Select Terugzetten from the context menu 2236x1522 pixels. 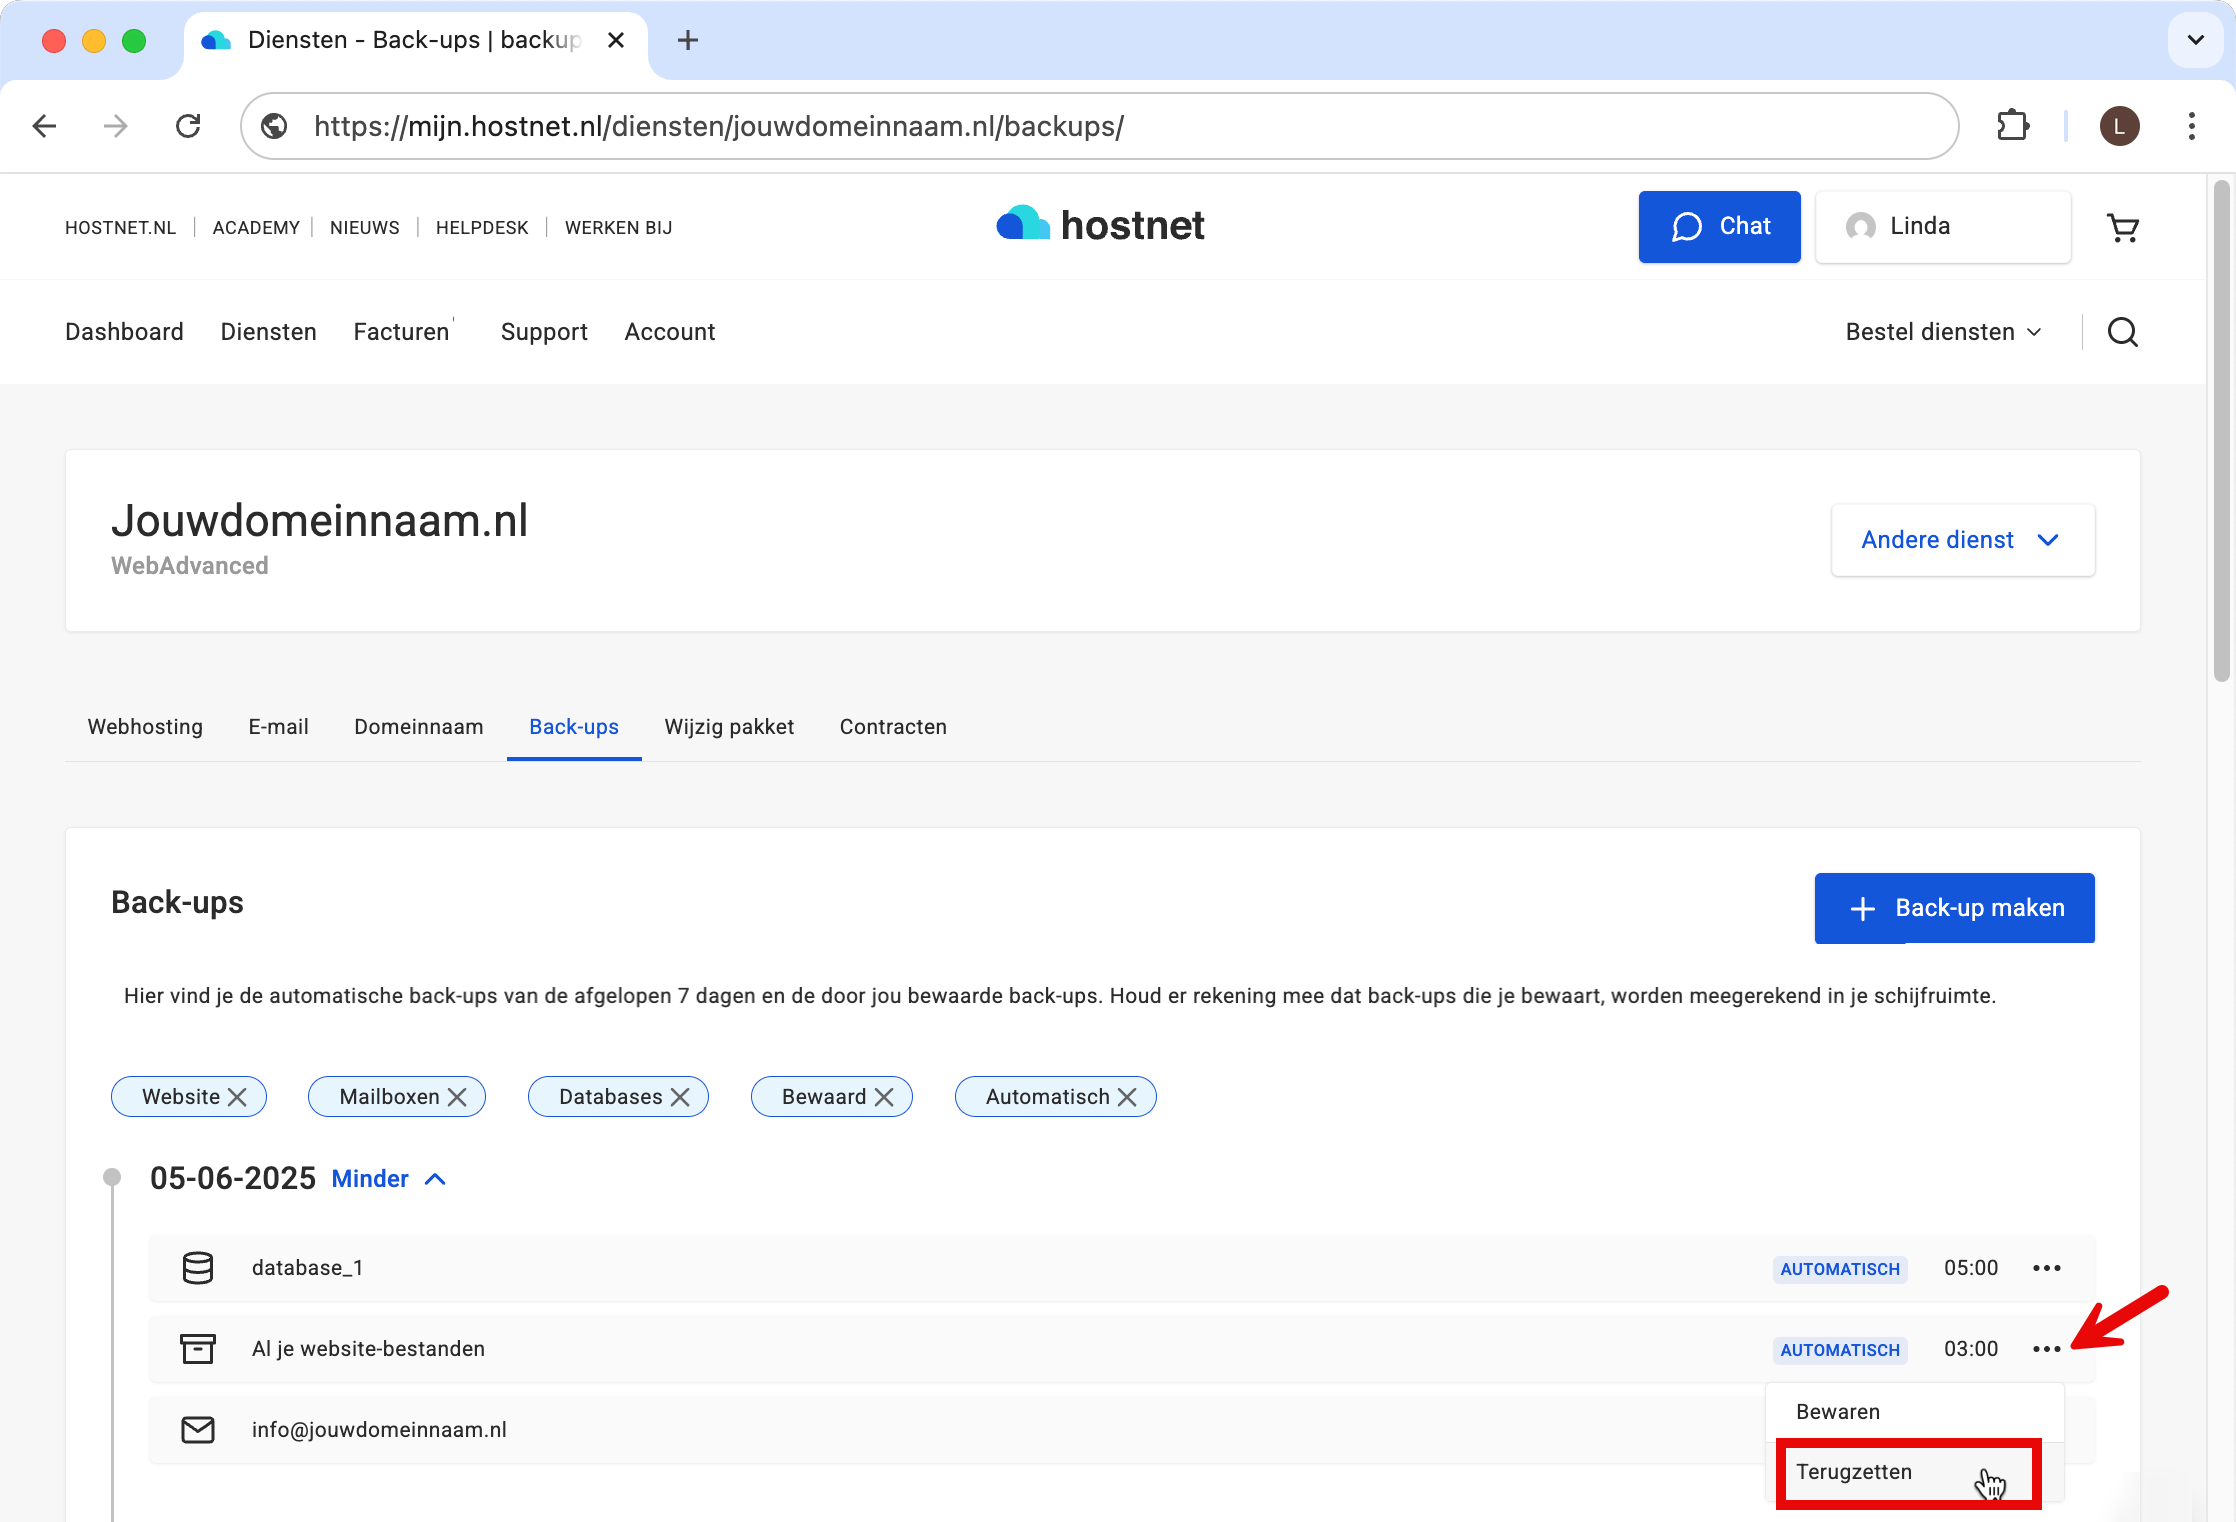(x=1854, y=1472)
